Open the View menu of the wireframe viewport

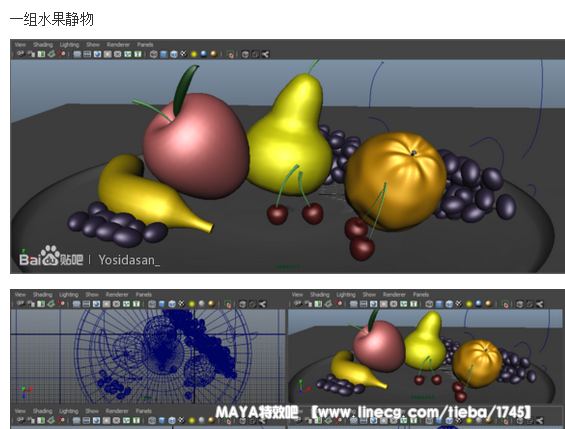pyautogui.click(x=20, y=295)
